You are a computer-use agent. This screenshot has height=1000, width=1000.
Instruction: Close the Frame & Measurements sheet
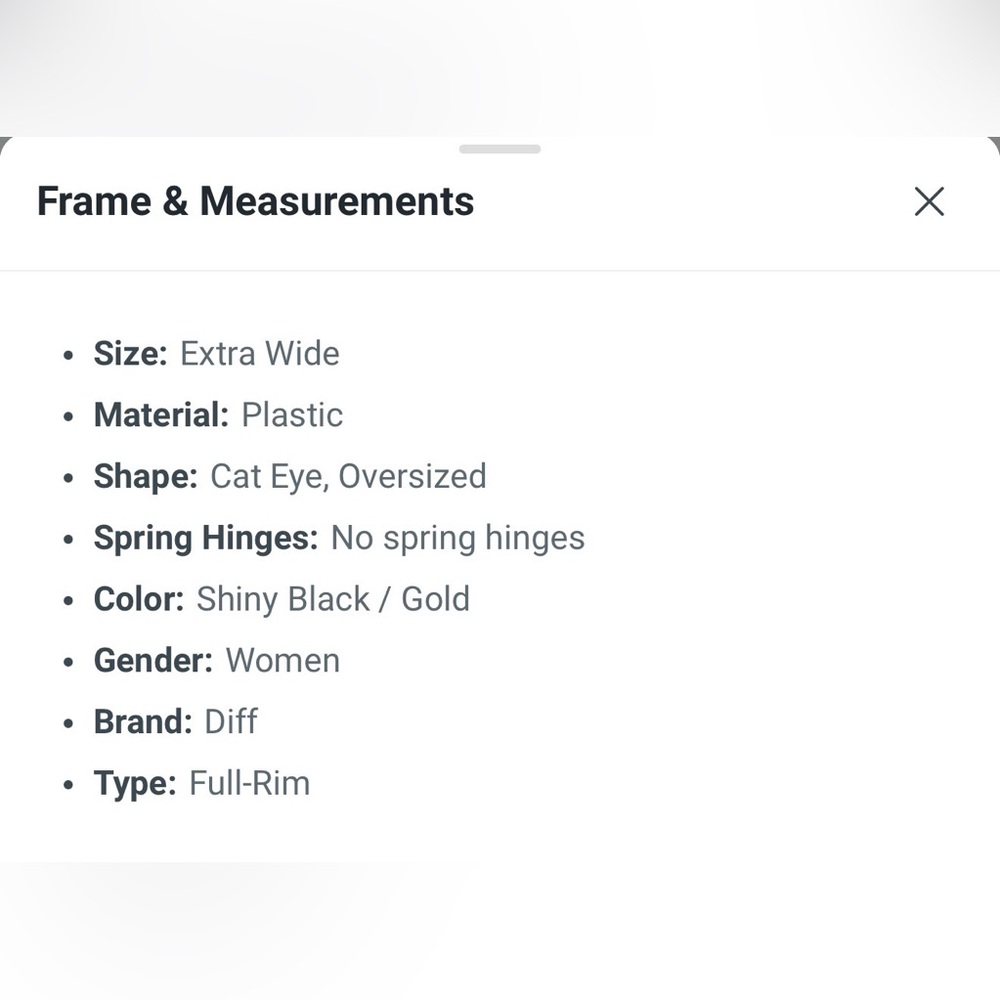[929, 202]
